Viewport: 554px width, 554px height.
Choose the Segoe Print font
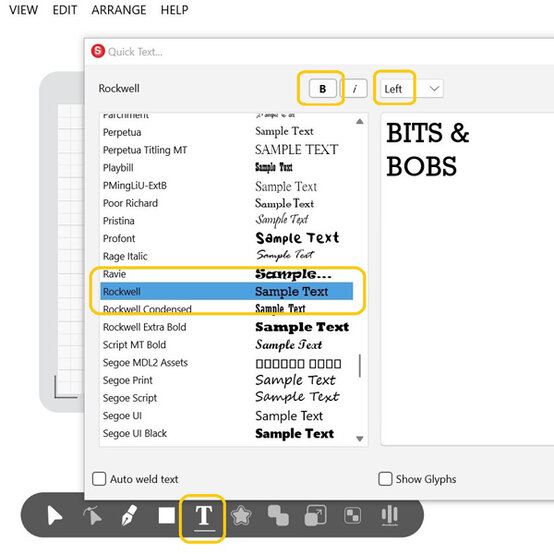point(226,380)
